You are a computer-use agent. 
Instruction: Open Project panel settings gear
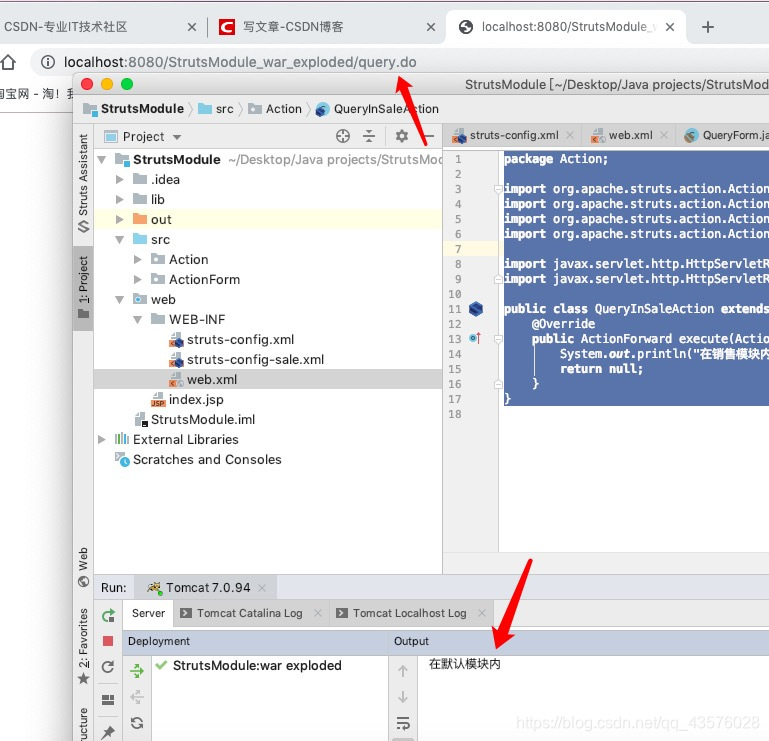point(402,136)
